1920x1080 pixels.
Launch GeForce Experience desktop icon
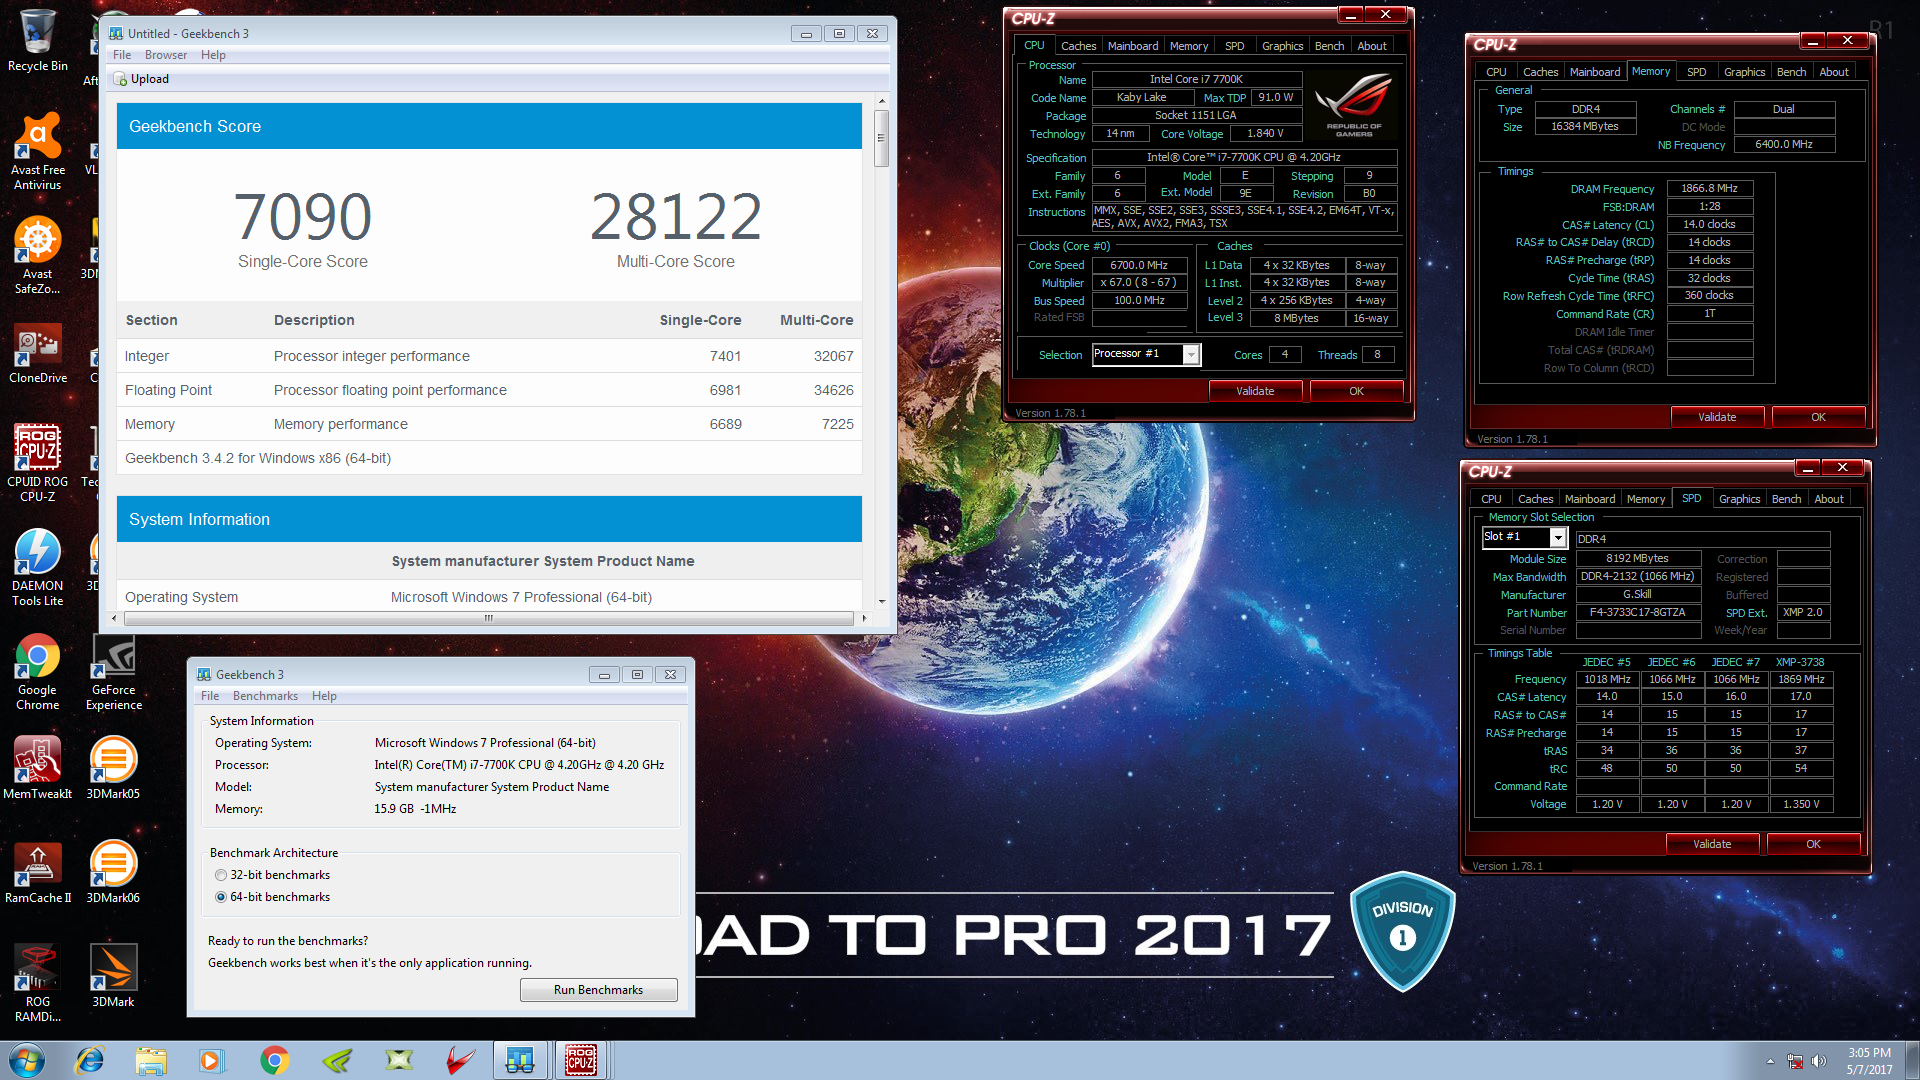coord(113,672)
